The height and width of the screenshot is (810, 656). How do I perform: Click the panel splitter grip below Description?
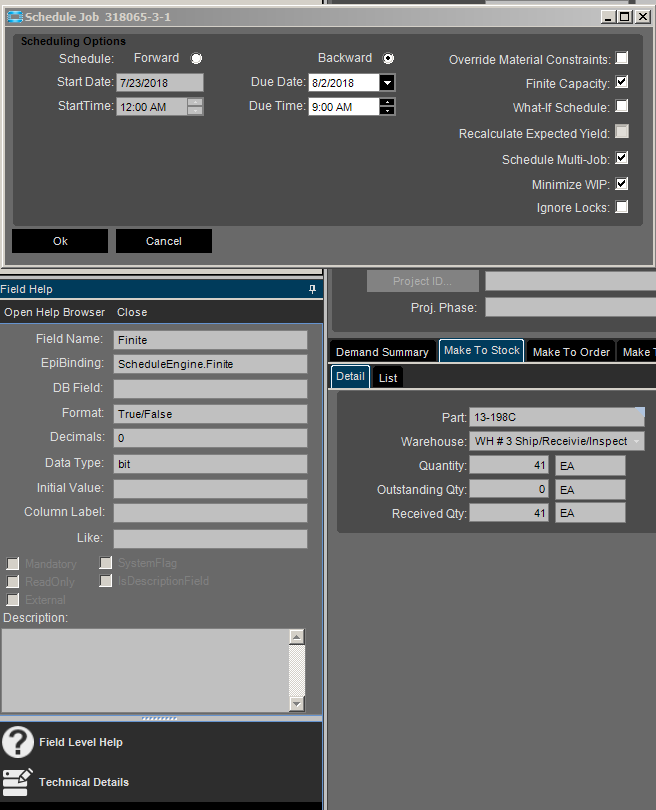(160, 719)
